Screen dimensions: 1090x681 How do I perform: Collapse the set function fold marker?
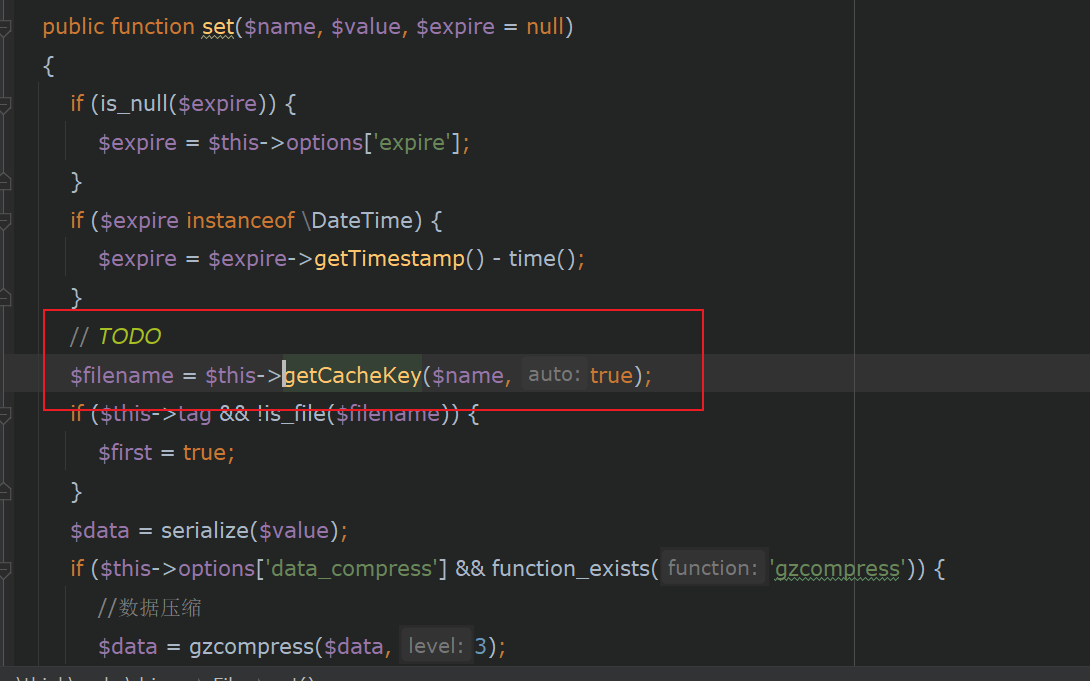pos(5,27)
